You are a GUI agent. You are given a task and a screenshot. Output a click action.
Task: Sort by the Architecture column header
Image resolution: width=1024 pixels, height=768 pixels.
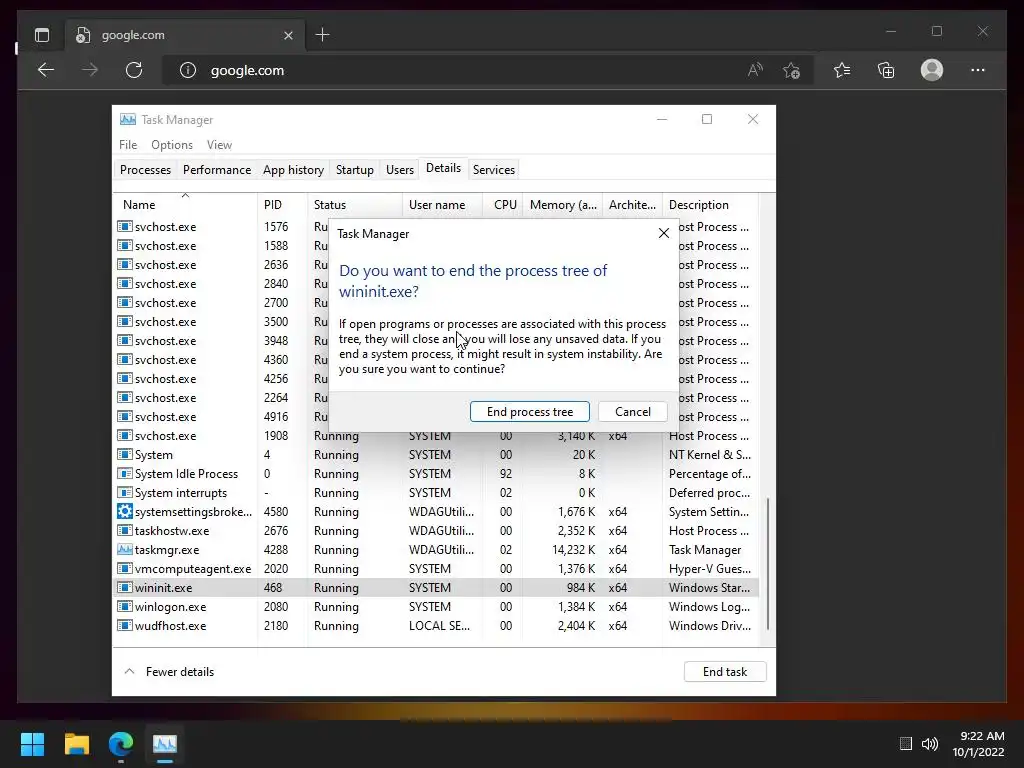(x=632, y=204)
